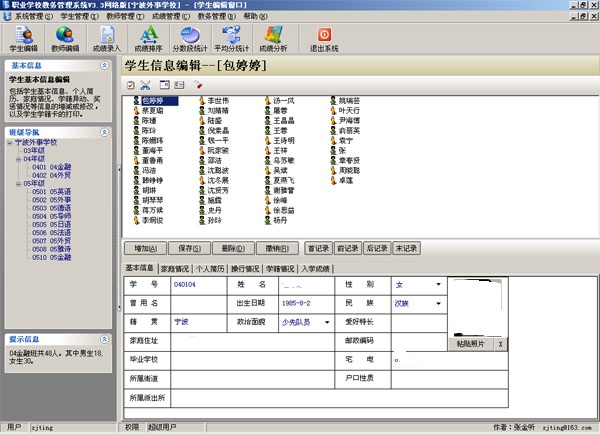This screenshot has height=435, width=600.
Task: Select student 冯洁 in the list
Action: pos(145,170)
